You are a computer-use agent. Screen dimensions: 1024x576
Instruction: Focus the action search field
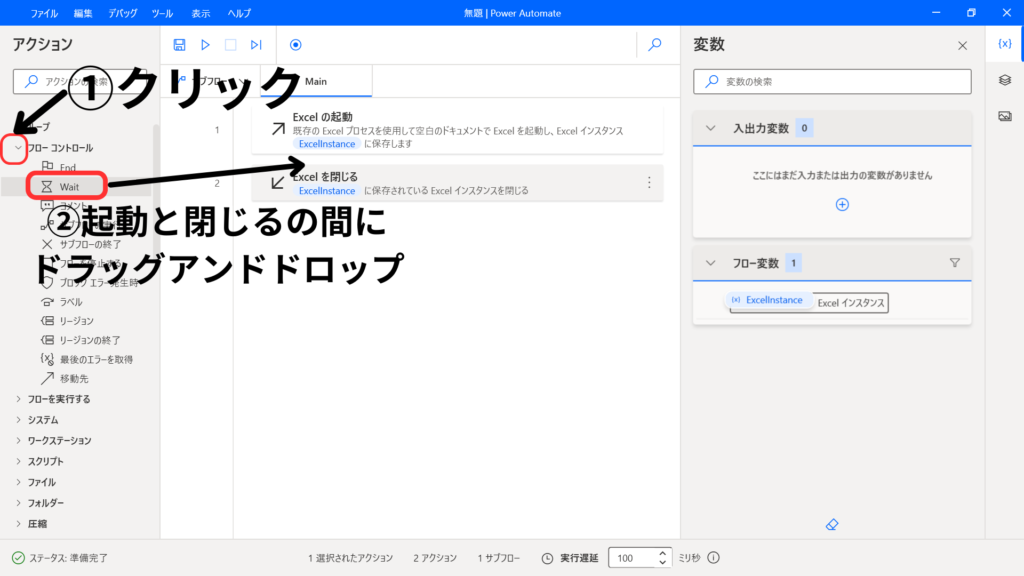[x=80, y=82]
